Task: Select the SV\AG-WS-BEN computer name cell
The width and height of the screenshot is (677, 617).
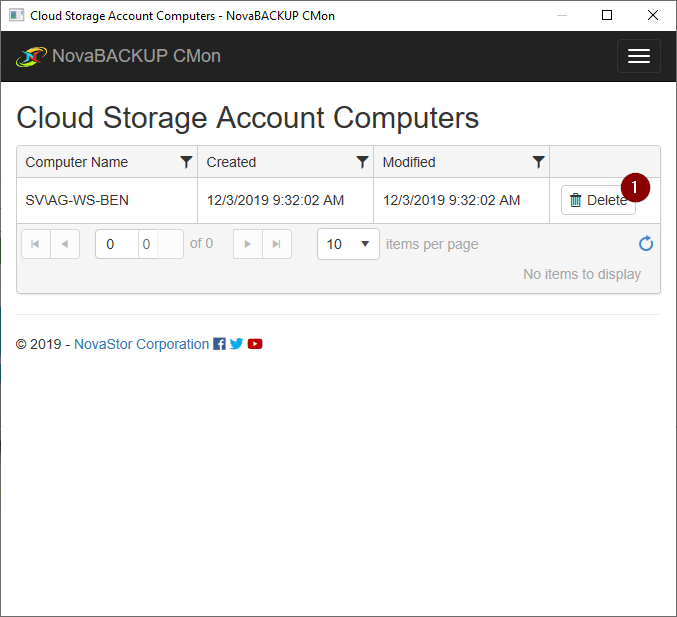Action: [x=107, y=200]
